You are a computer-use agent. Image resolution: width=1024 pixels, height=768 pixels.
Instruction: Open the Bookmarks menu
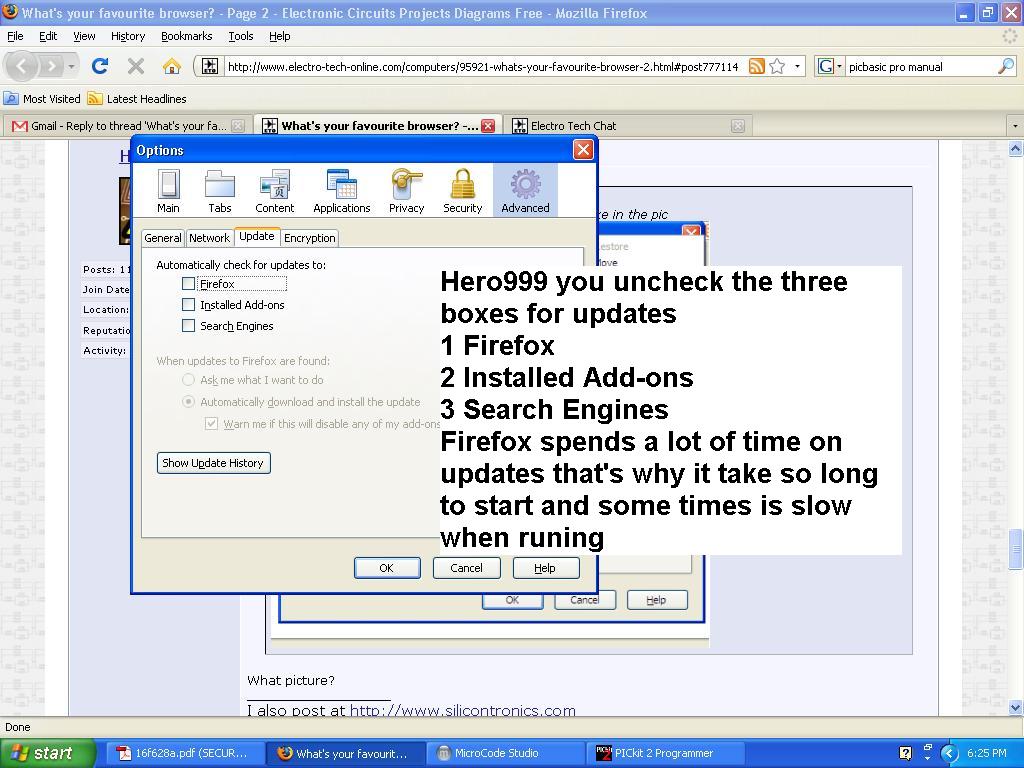click(x=186, y=36)
